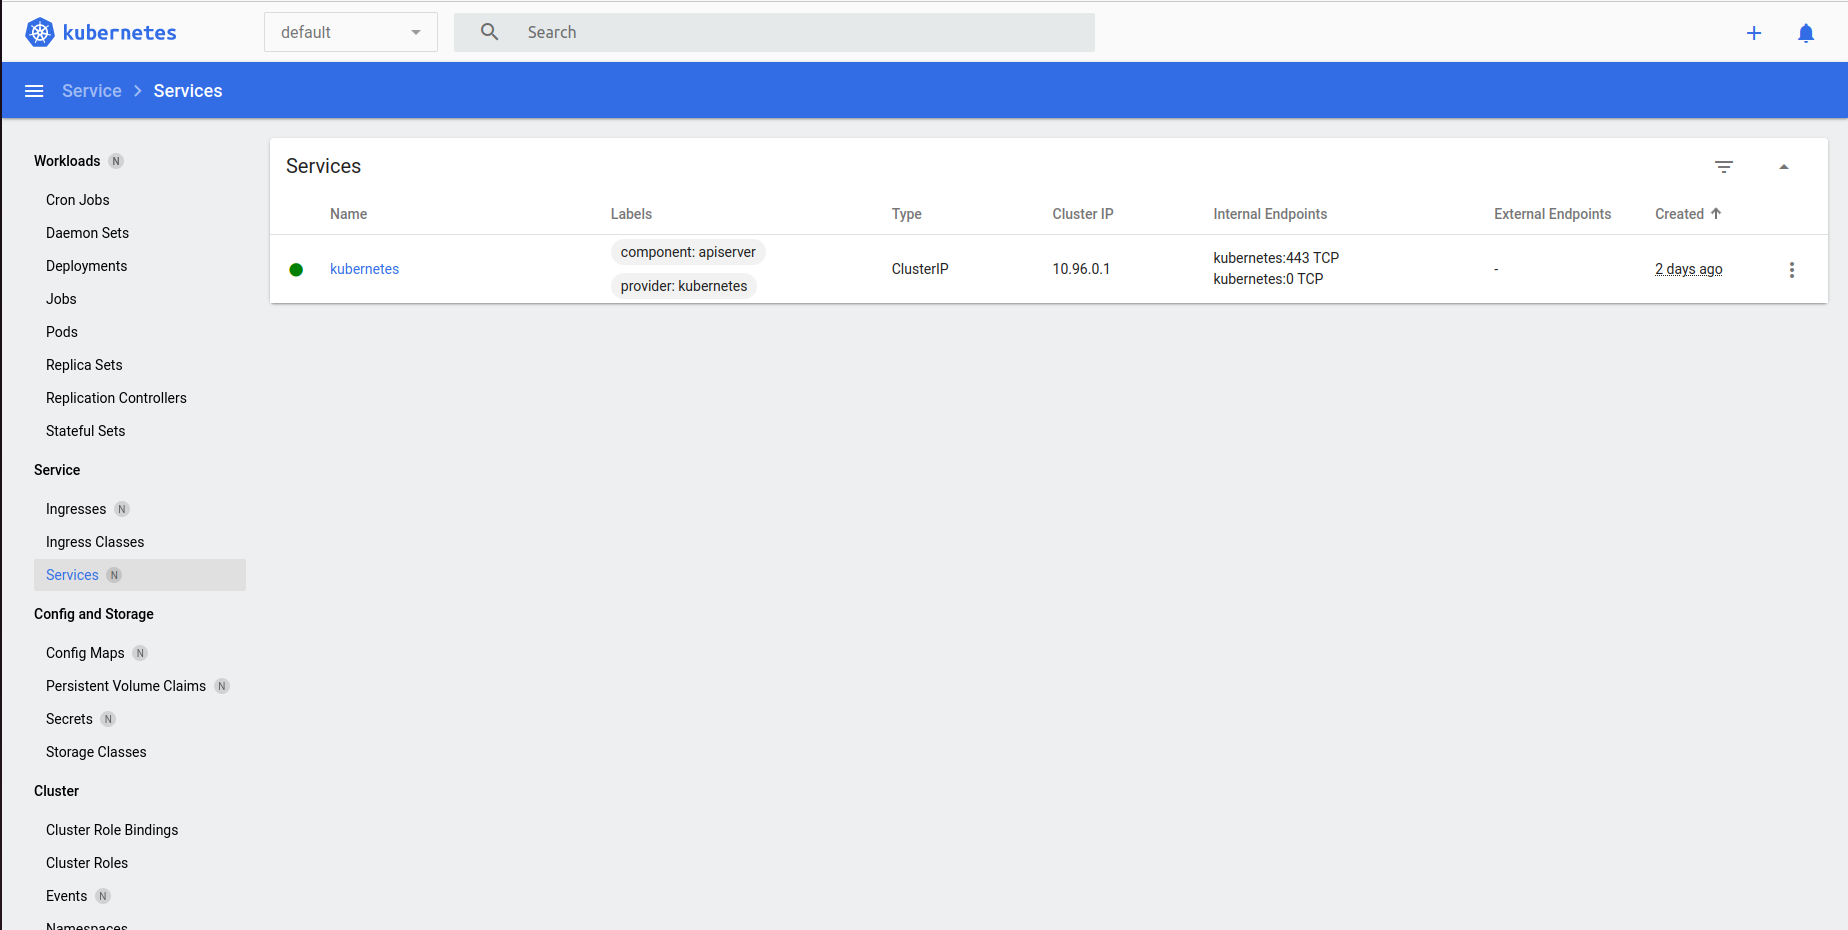This screenshot has width=1848, height=930.
Task: Click the search magnifier icon
Action: pos(489,31)
